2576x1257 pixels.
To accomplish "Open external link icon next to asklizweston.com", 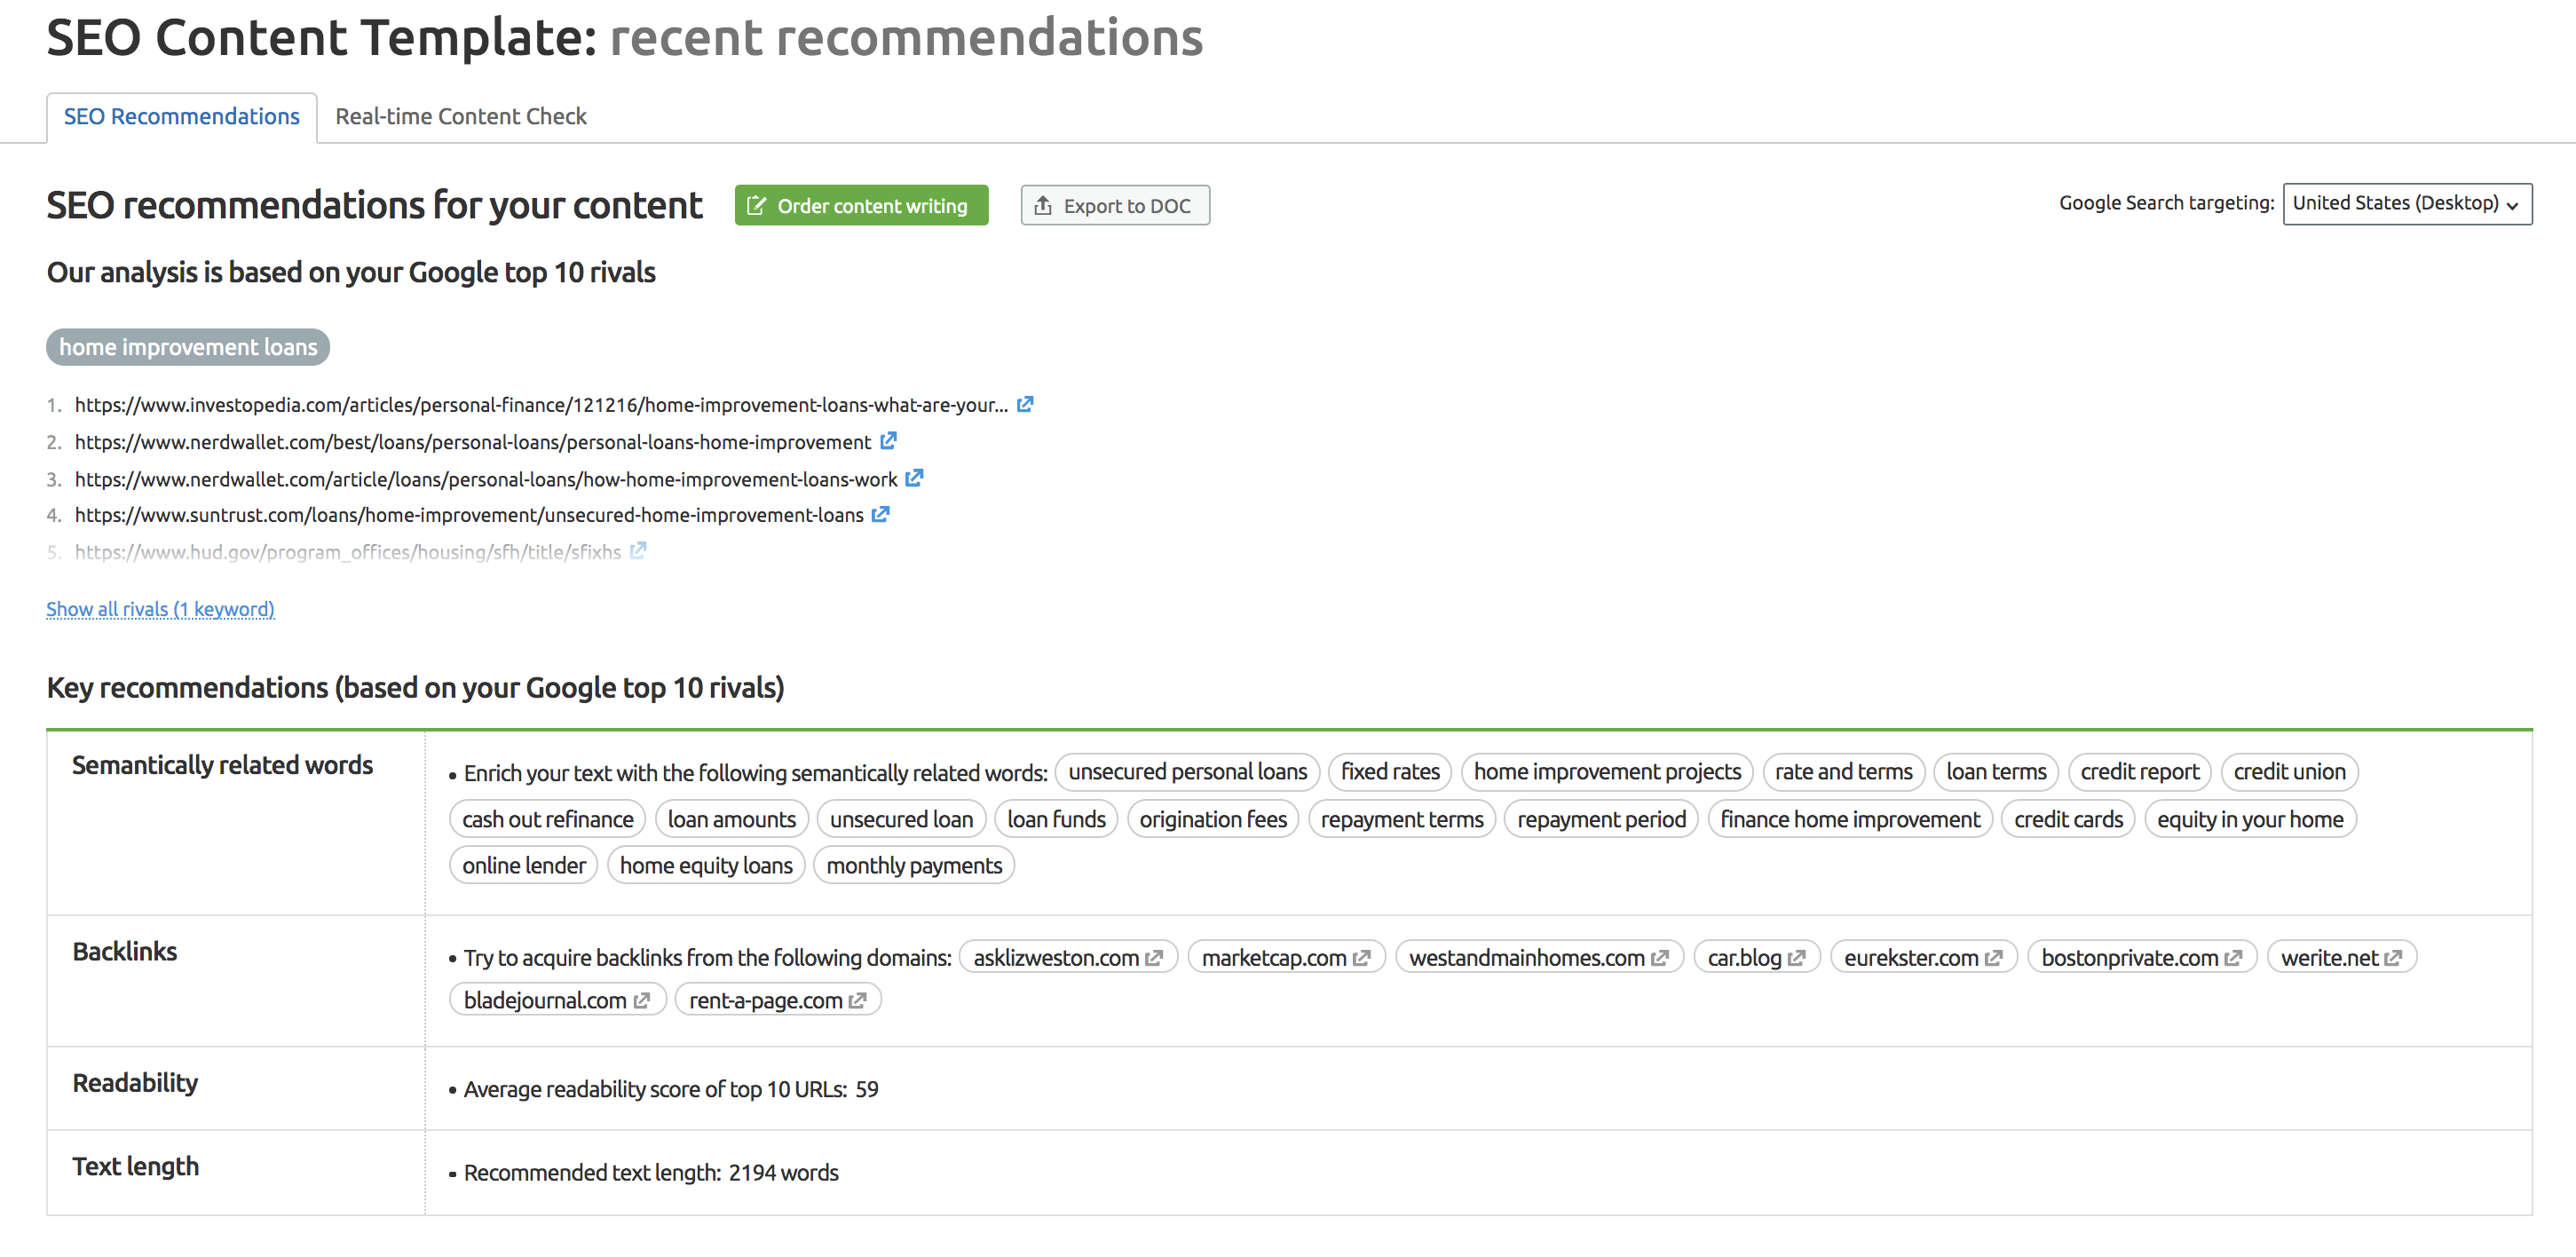I will point(1154,958).
